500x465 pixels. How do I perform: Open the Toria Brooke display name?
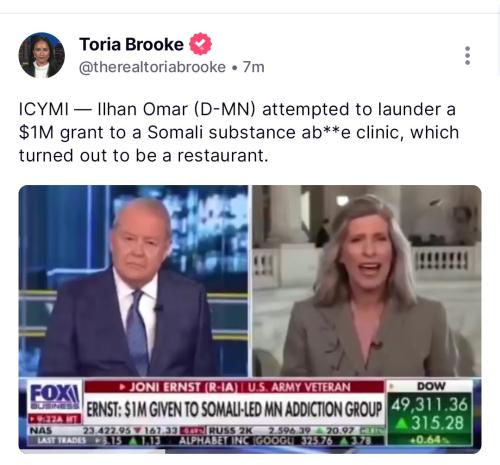[x=131, y=44]
